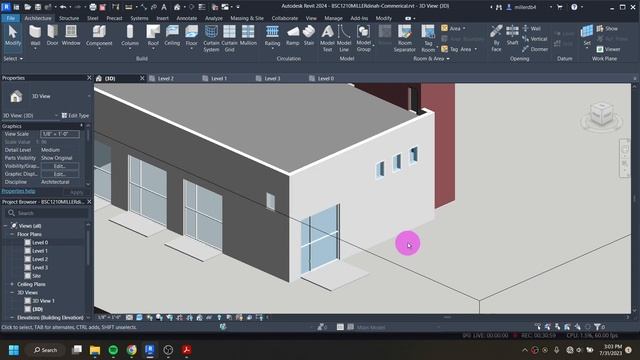Close the Project Browser panel
This screenshot has width=640, height=360.
pyautogui.click(x=89, y=202)
